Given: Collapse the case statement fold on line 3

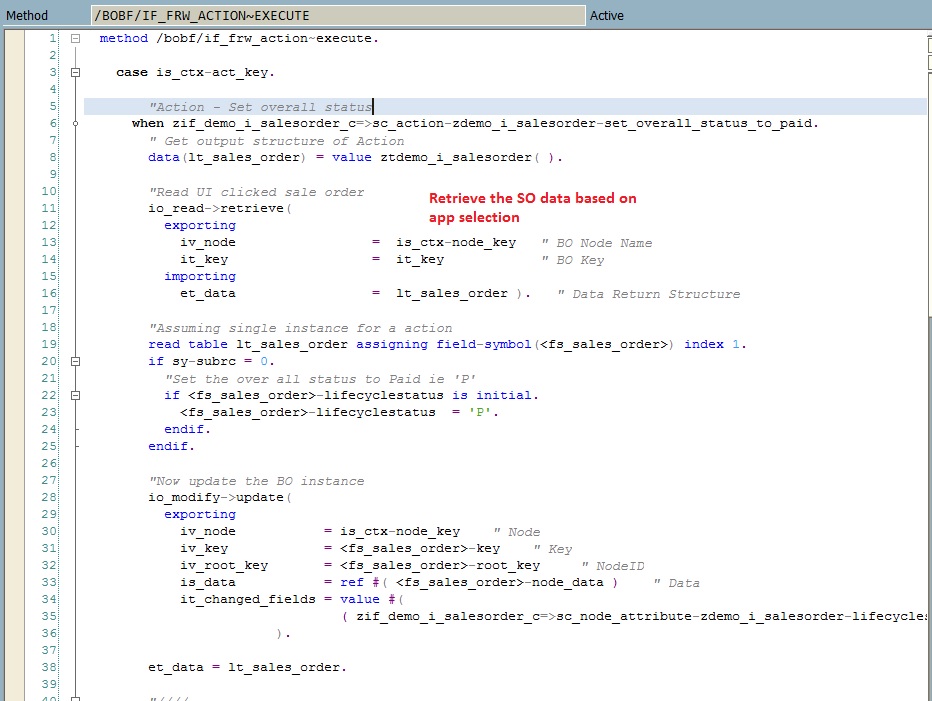Looking at the screenshot, I should coord(75,72).
